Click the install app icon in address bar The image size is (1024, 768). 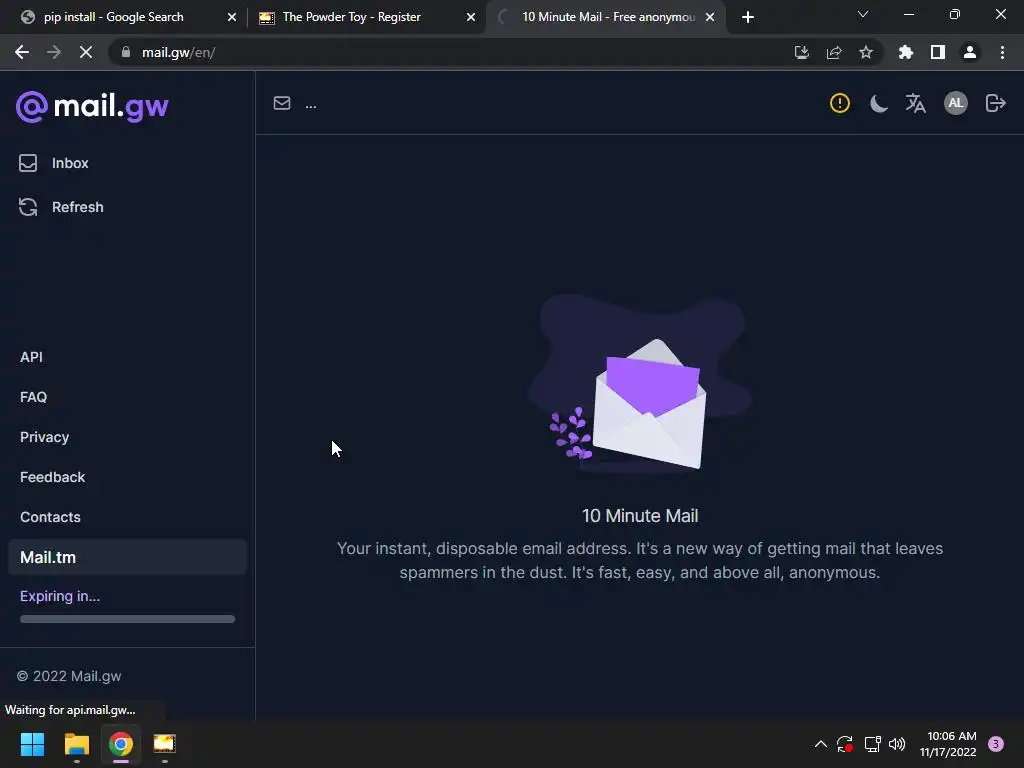[801, 52]
